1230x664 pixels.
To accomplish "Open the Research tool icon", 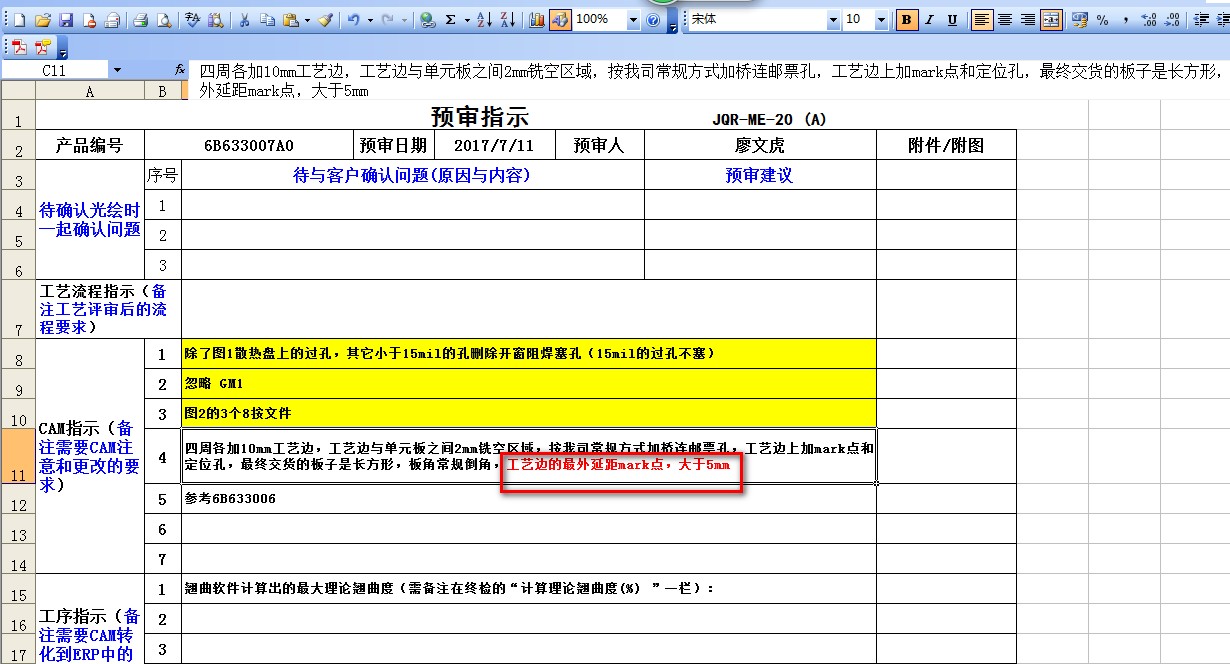I will tap(216, 20).
